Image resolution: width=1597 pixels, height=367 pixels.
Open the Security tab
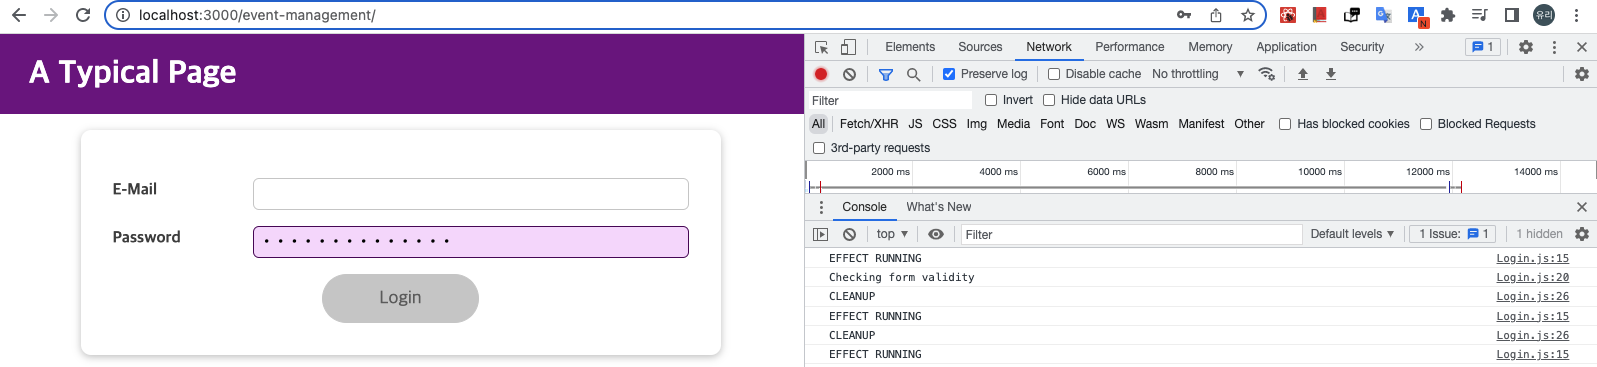click(x=1362, y=47)
